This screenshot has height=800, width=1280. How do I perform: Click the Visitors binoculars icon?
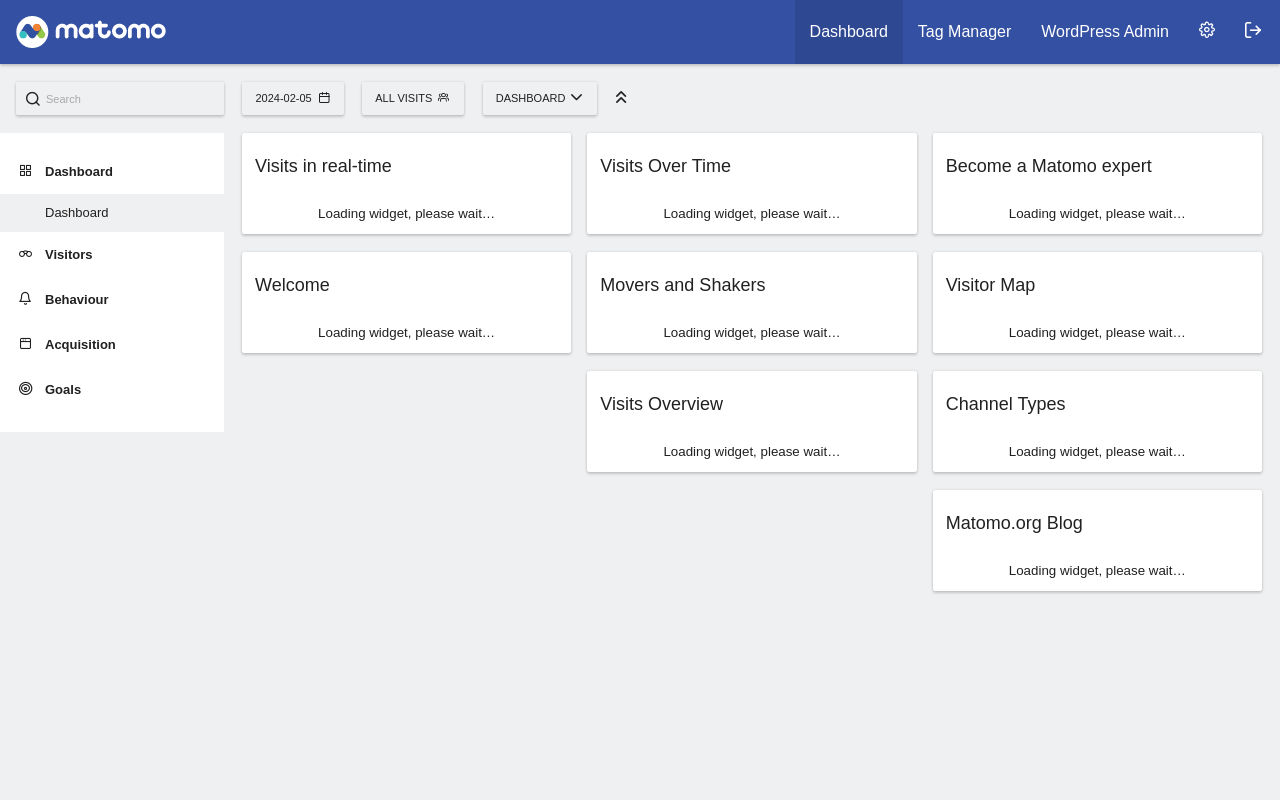(25, 254)
